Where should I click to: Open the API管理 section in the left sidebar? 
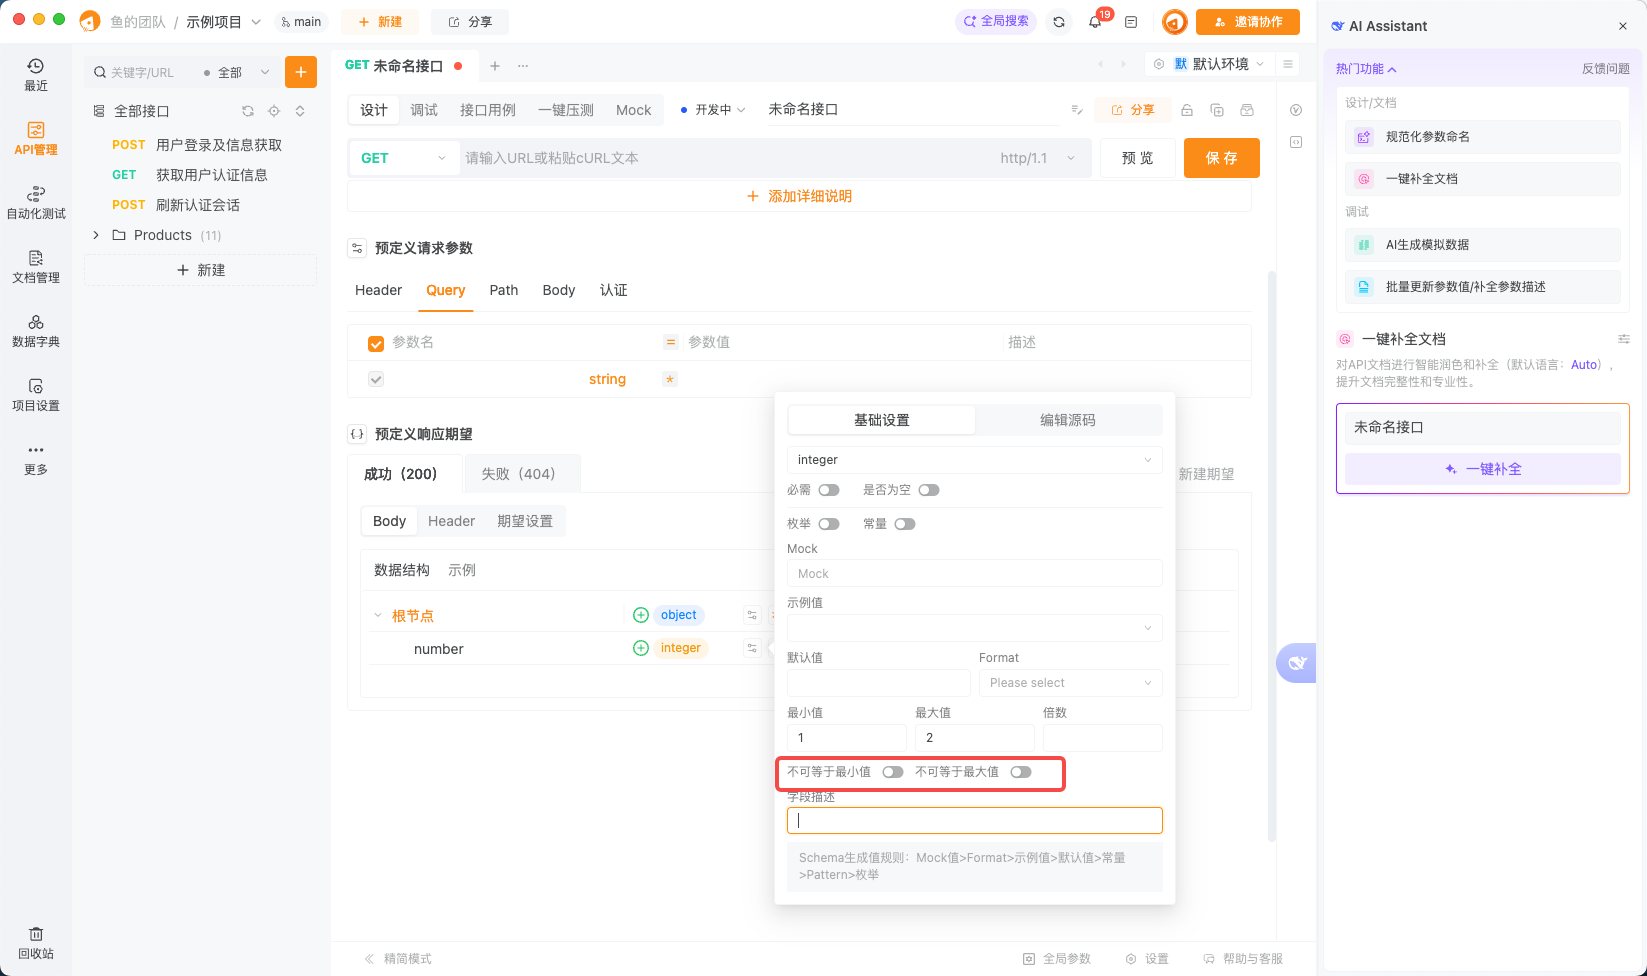[x=35, y=140]
